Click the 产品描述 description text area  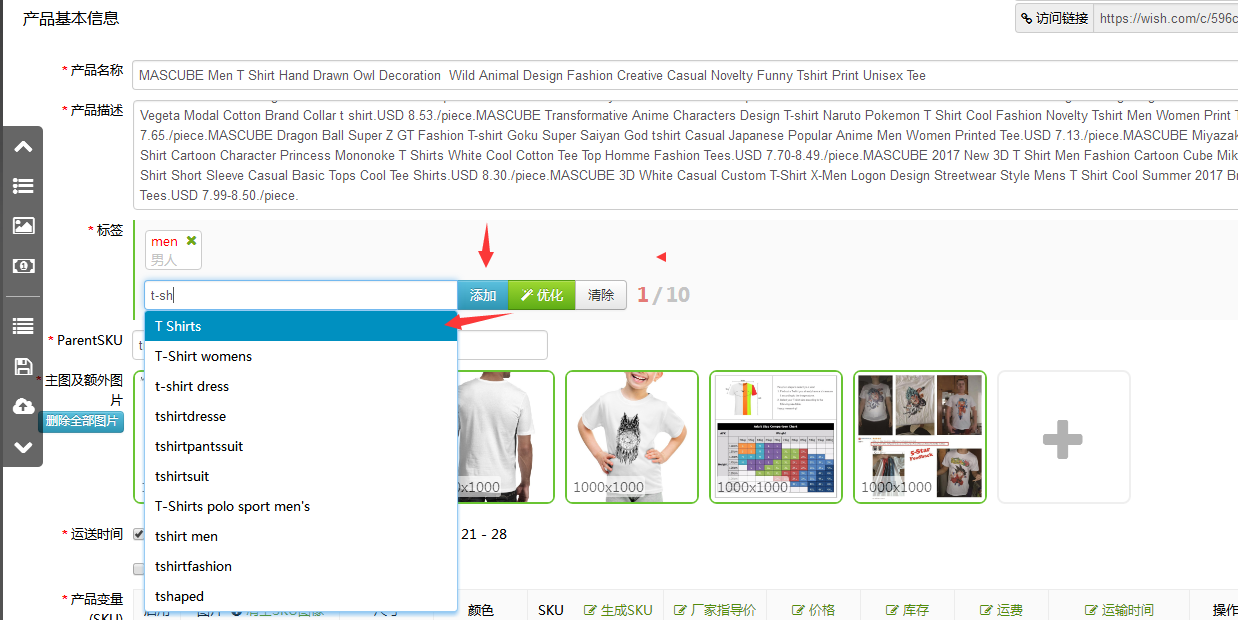685,153
